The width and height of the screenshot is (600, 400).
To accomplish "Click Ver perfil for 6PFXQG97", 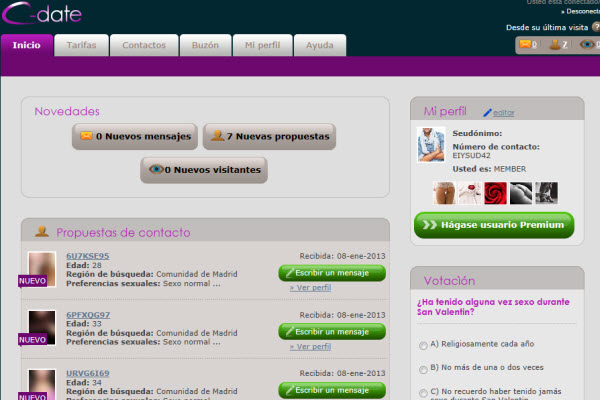I will pos(310,346).
